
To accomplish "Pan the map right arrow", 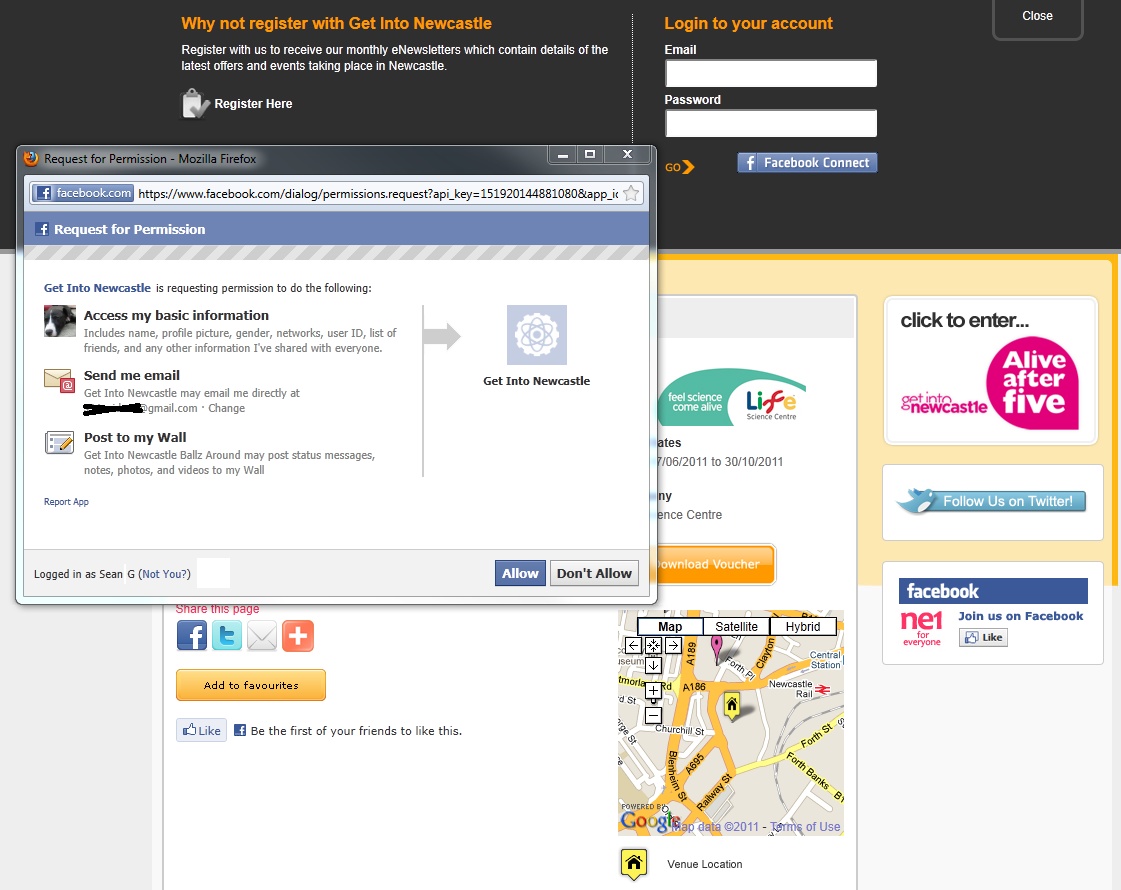I will pos(673,646).
